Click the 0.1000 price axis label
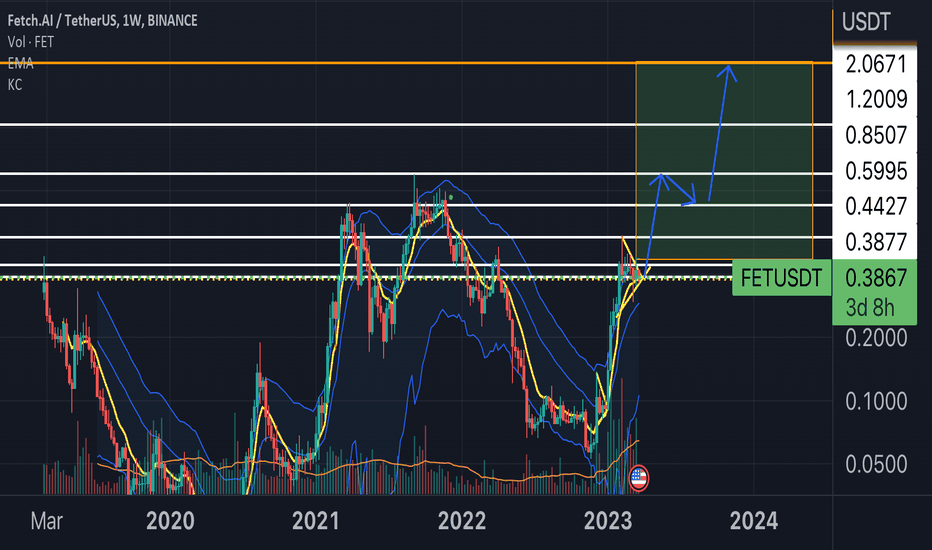 click(x=876, y=401)
